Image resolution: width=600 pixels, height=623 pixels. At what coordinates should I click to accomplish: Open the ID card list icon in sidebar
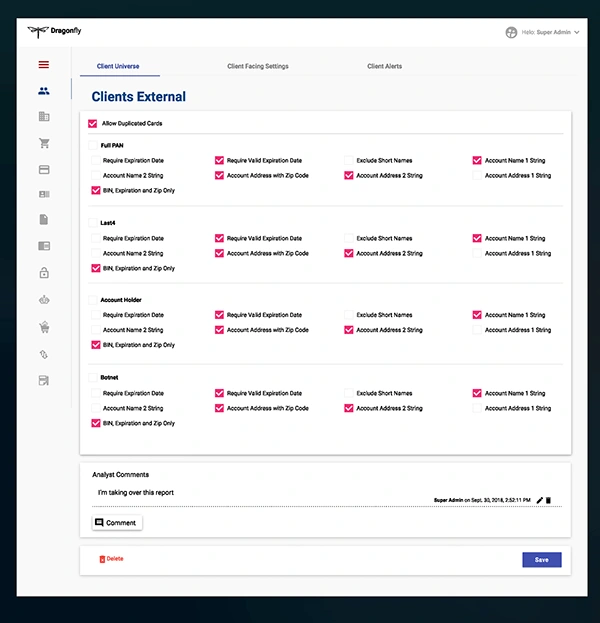44,194
